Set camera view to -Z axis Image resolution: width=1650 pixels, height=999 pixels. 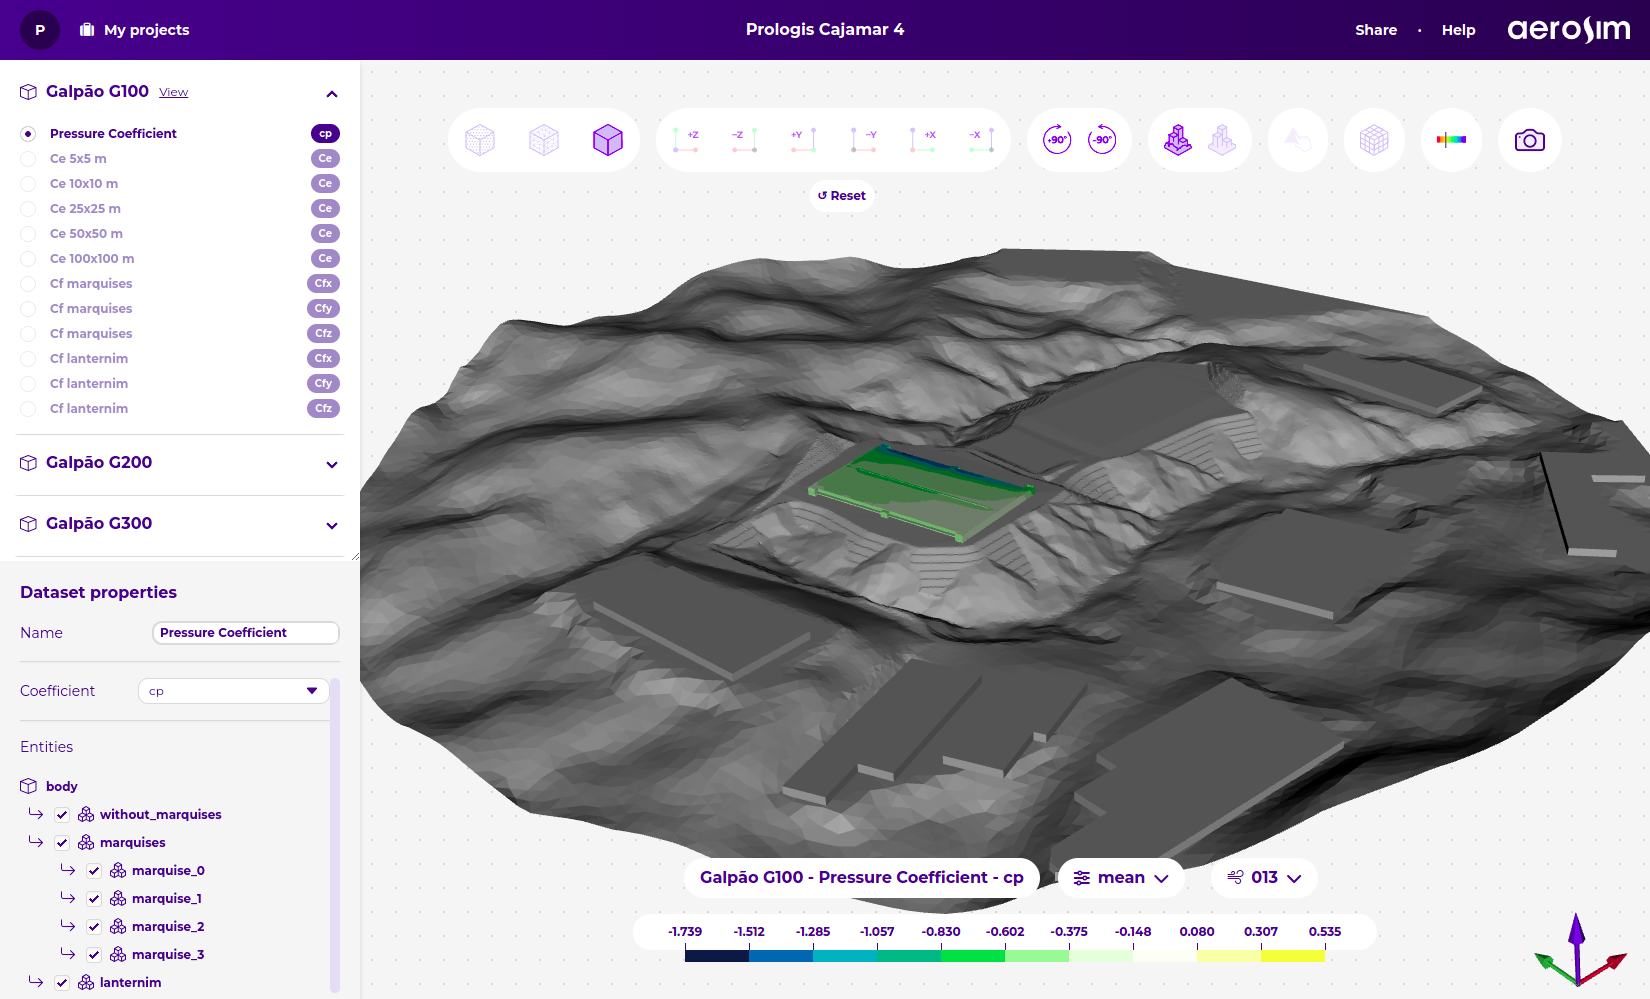tap(744, 140)
